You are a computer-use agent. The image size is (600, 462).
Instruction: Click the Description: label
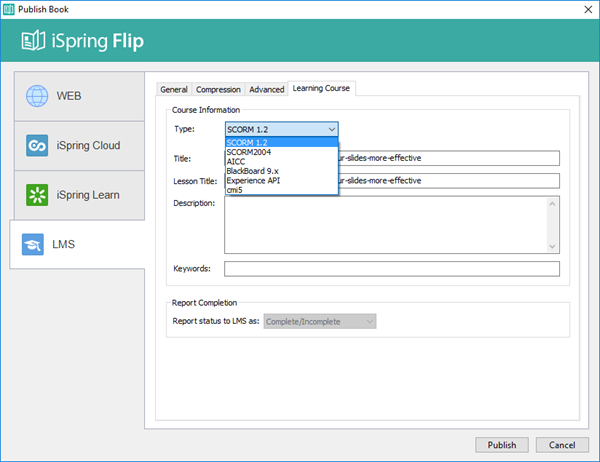pos(194,203)
